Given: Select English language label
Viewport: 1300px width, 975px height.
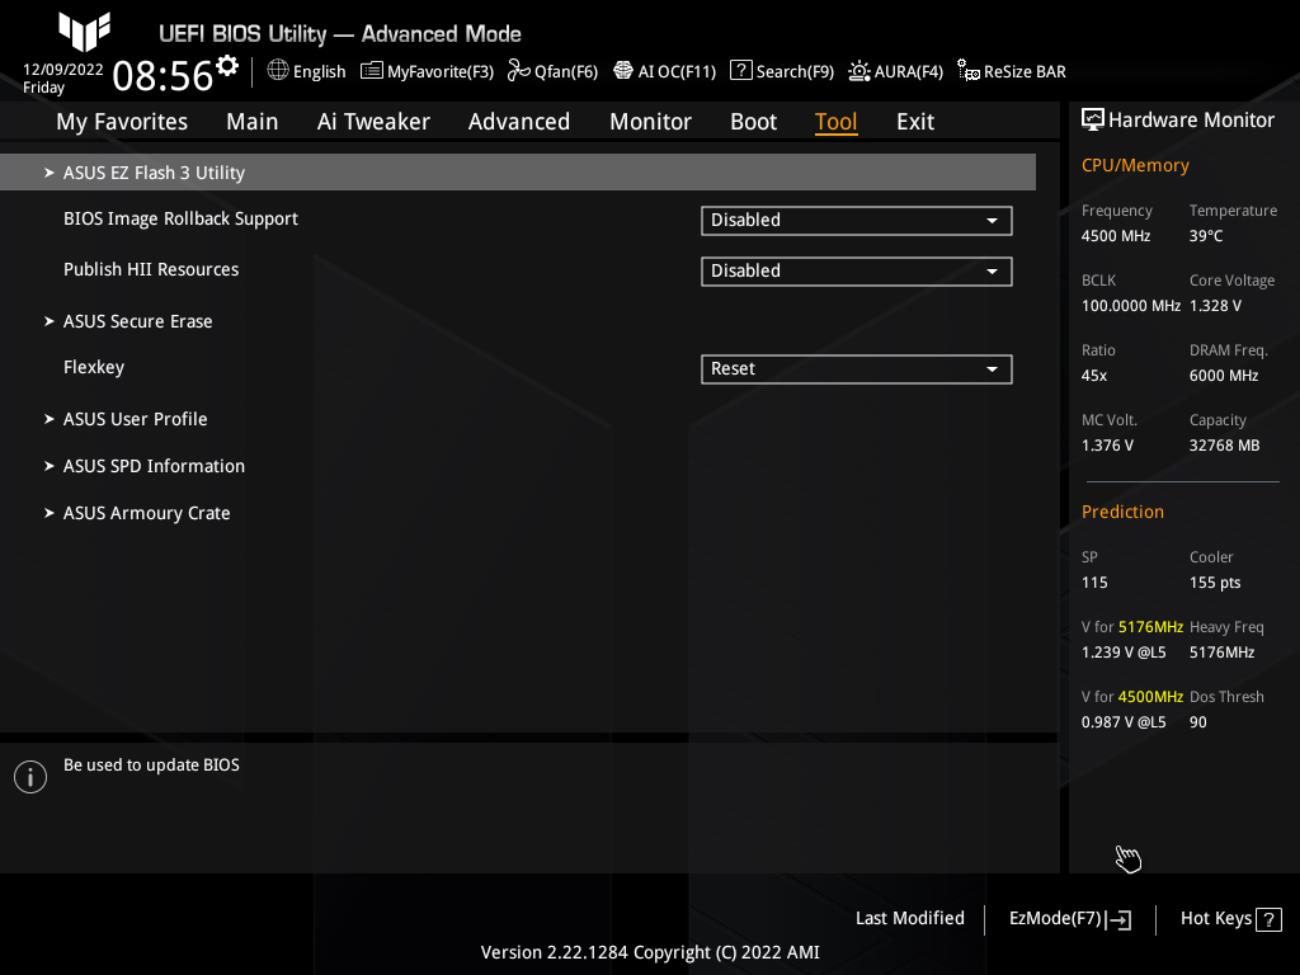Looking at the screenshot, I should [x=319, y=72].
